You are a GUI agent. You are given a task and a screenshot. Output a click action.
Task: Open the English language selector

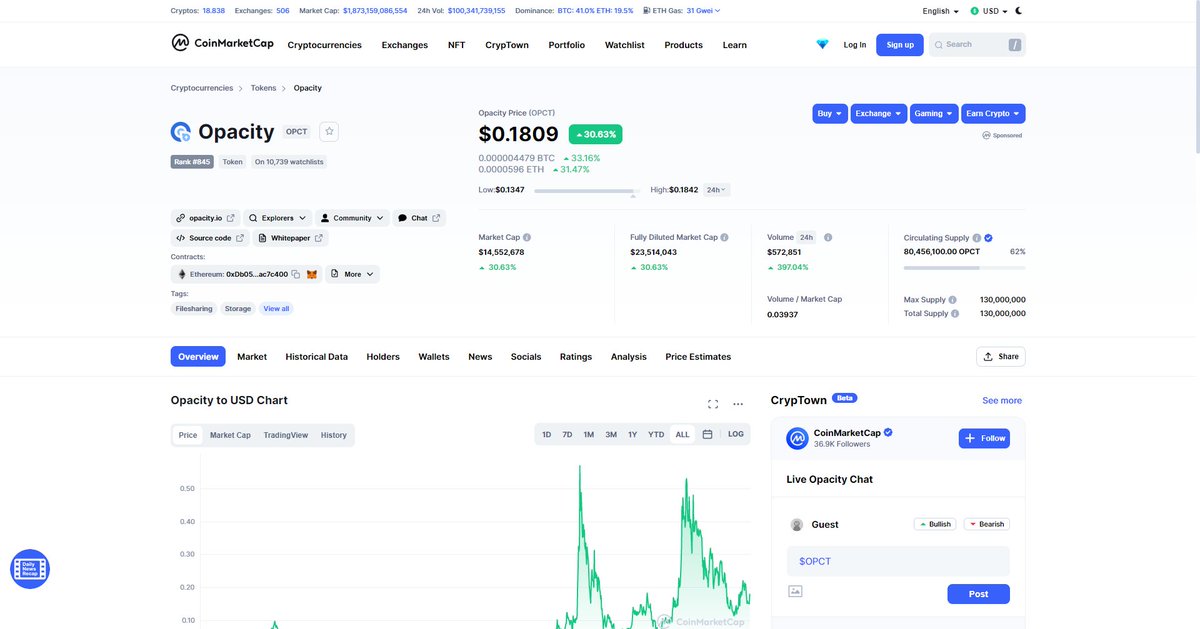click(x=940, y=11)
